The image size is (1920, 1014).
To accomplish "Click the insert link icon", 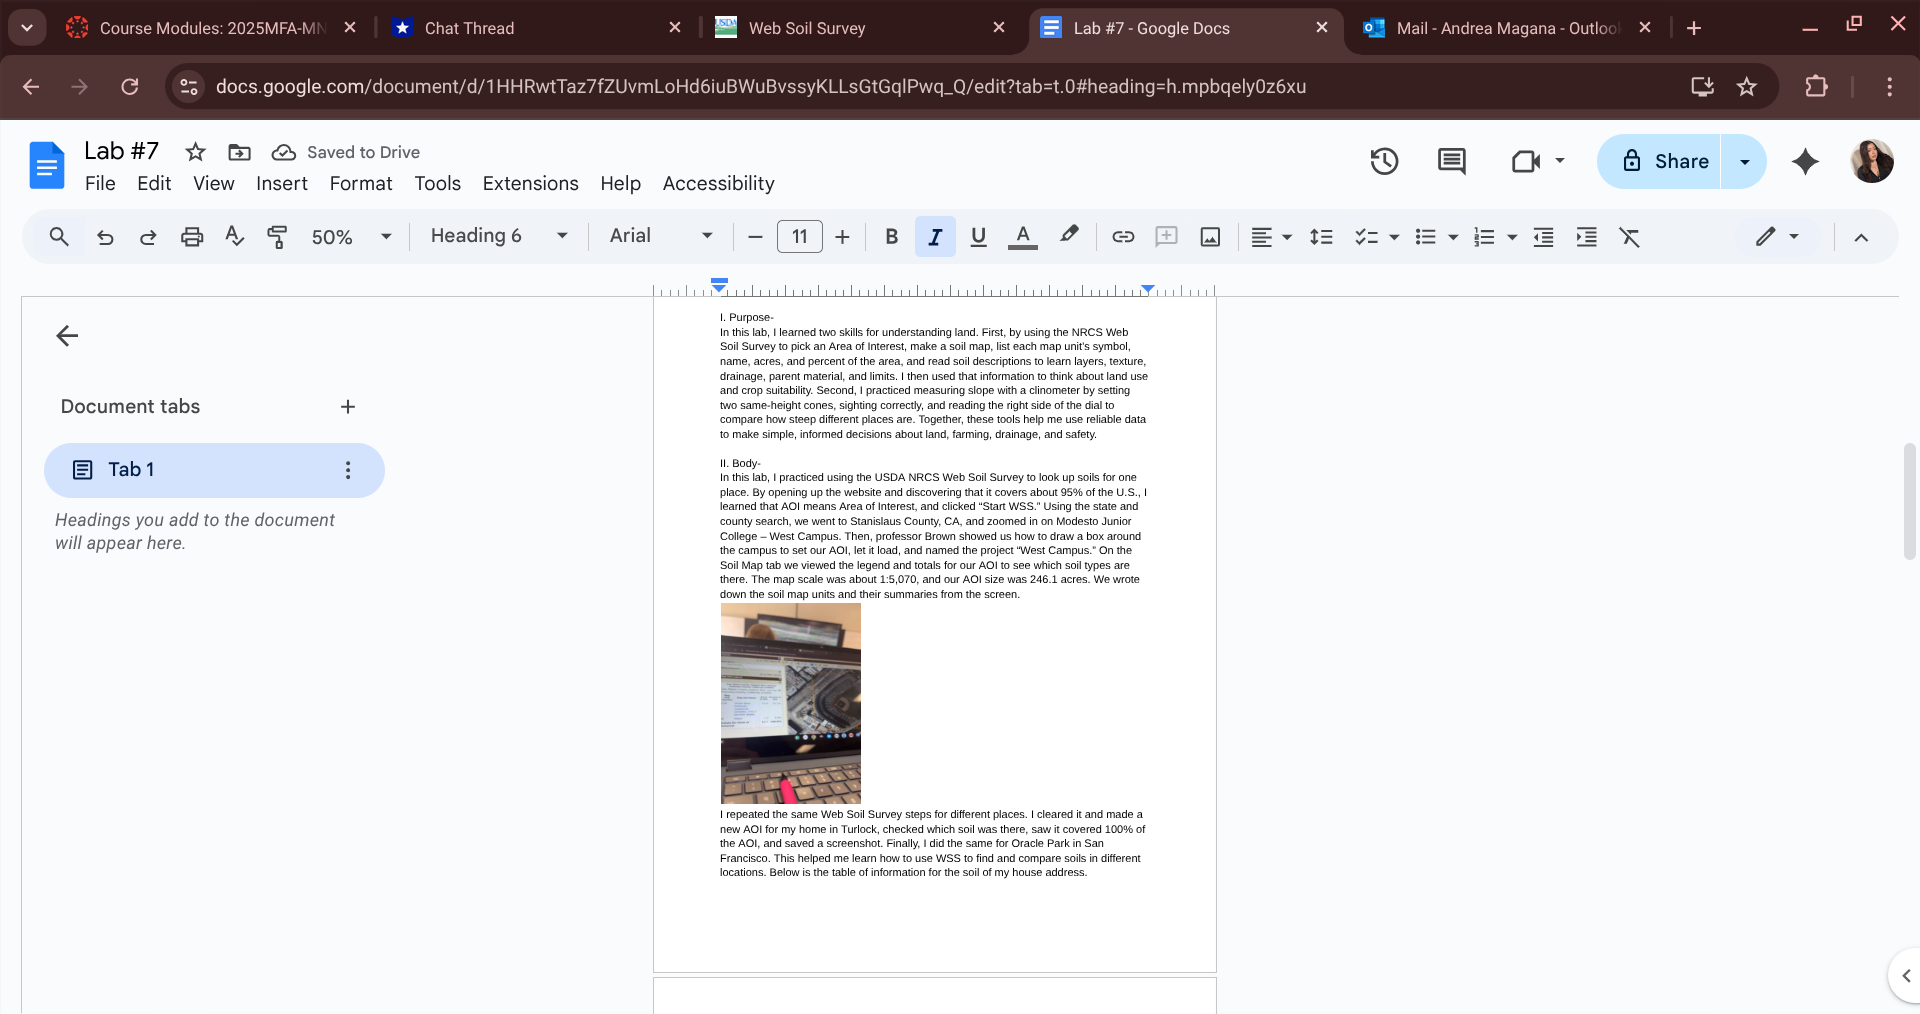I will pos(1123,237).
